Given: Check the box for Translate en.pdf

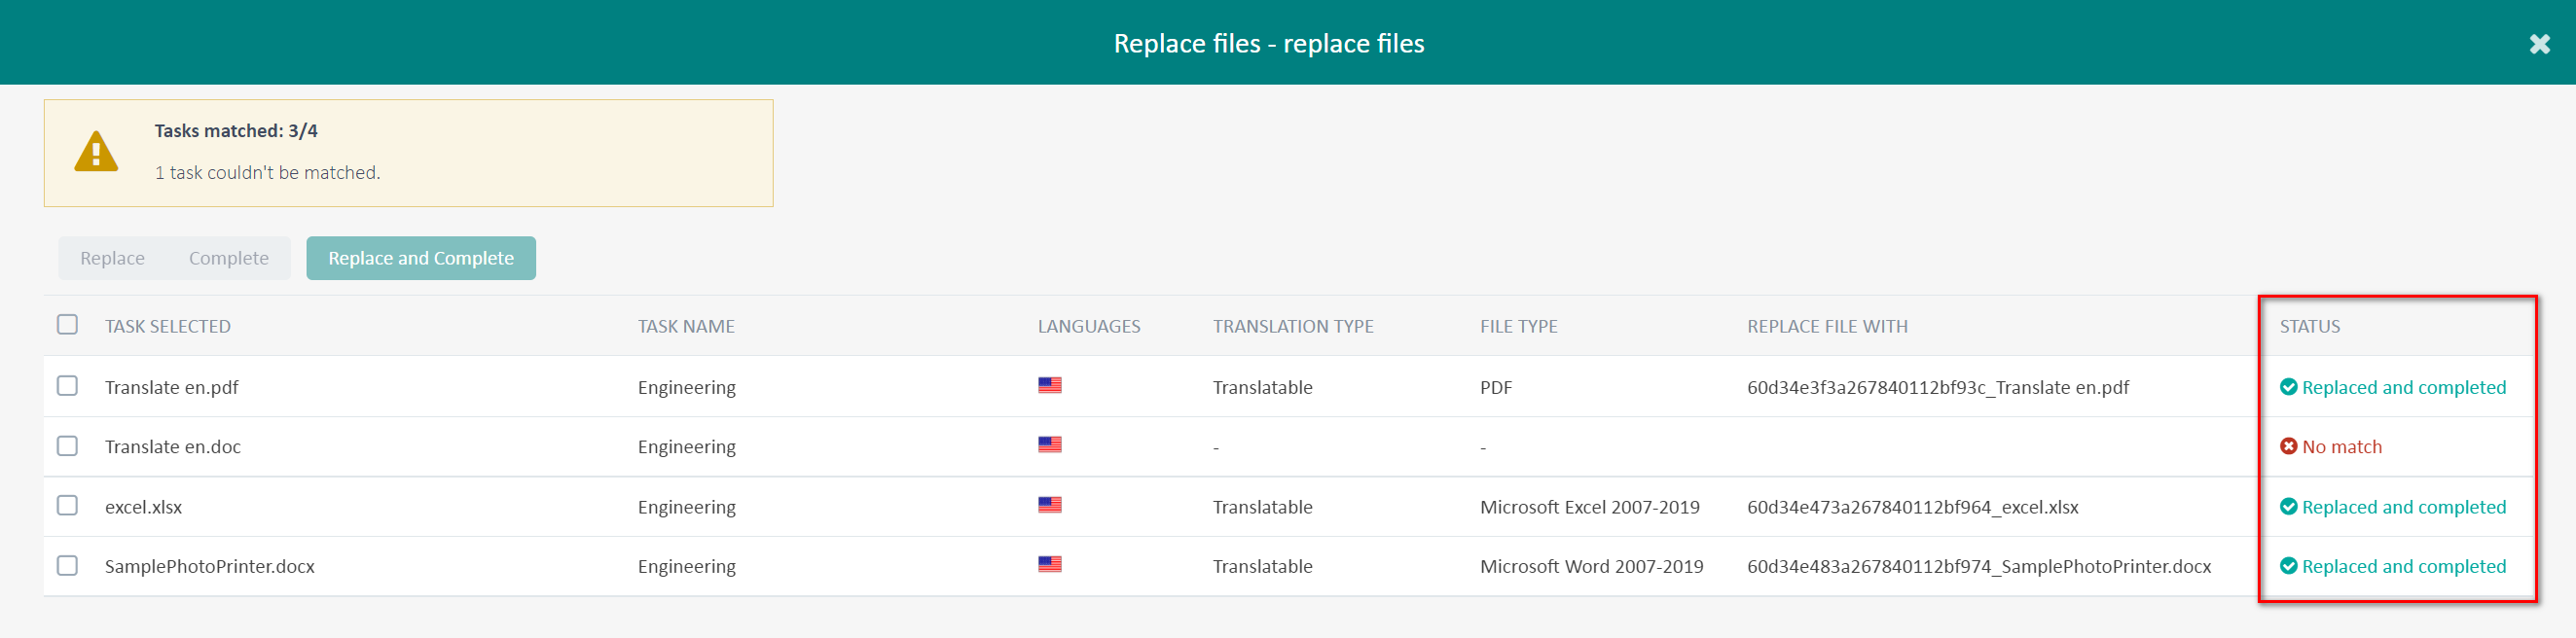Looking at the screenshot, I should click(x=67, y=386).
